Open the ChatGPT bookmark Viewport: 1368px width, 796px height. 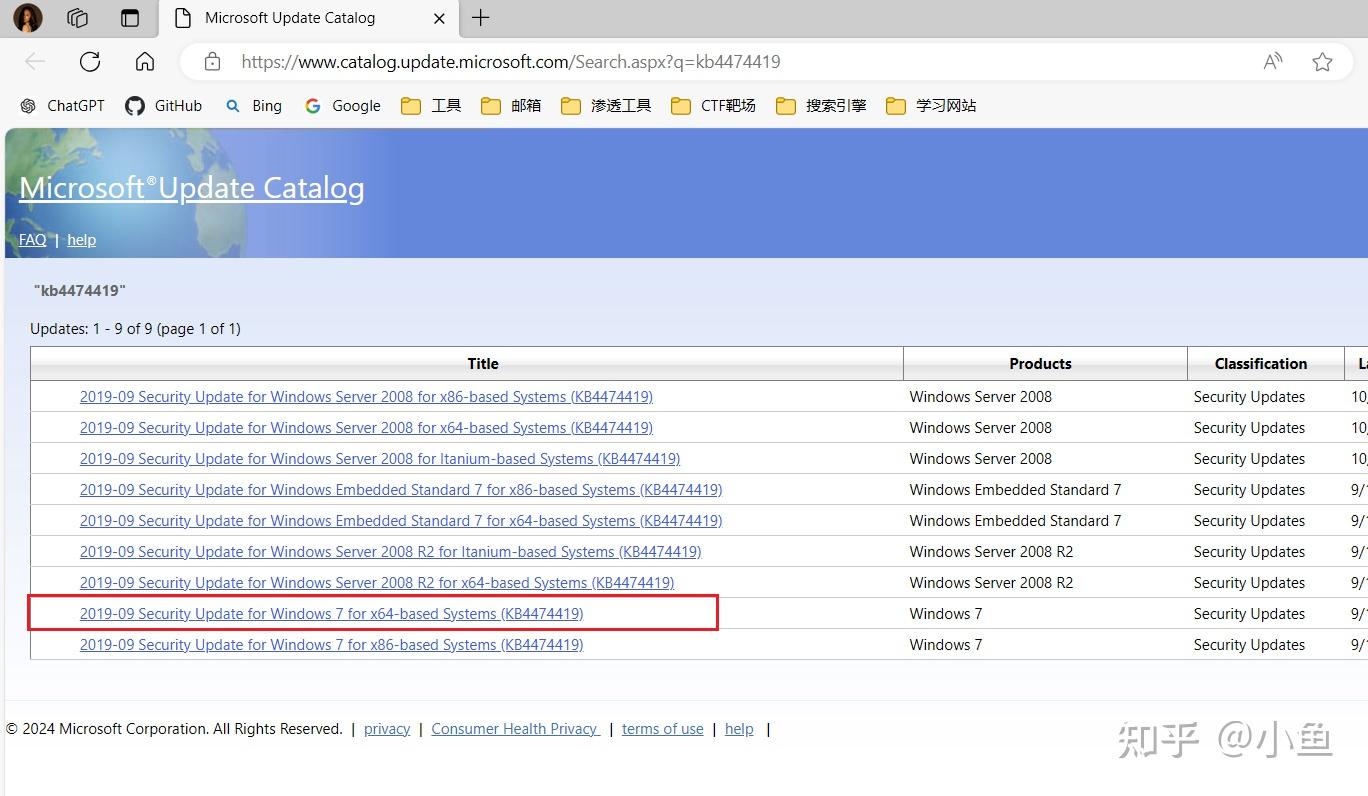click(62, 105)
